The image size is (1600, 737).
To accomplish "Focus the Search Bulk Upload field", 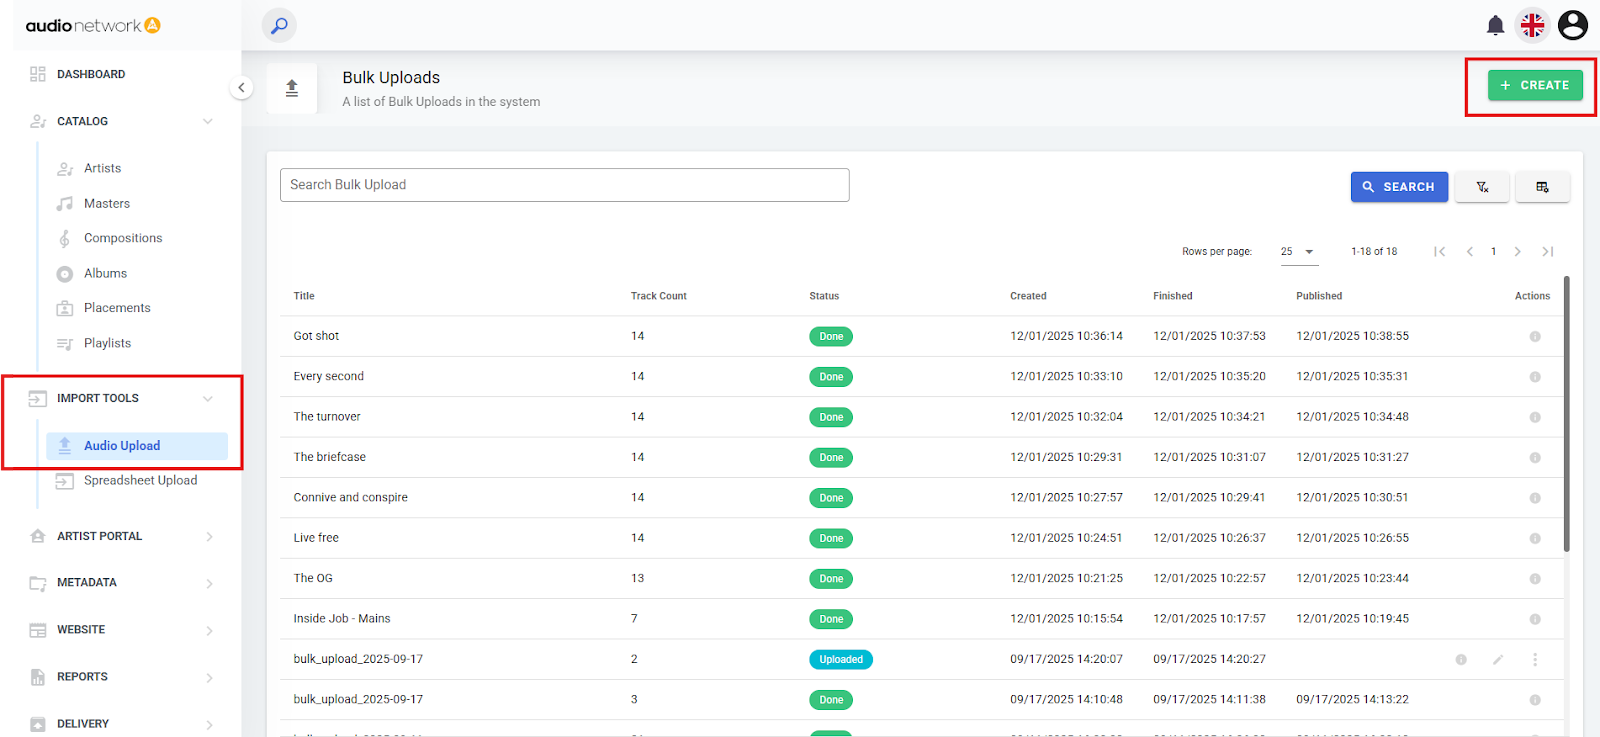I will (564, 185).
